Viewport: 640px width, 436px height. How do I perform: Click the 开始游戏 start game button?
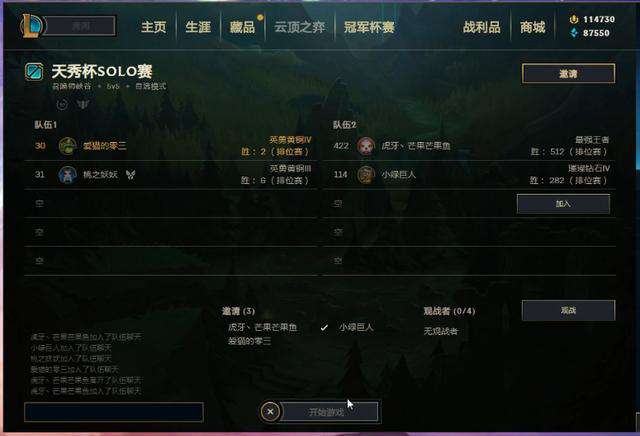329,412
